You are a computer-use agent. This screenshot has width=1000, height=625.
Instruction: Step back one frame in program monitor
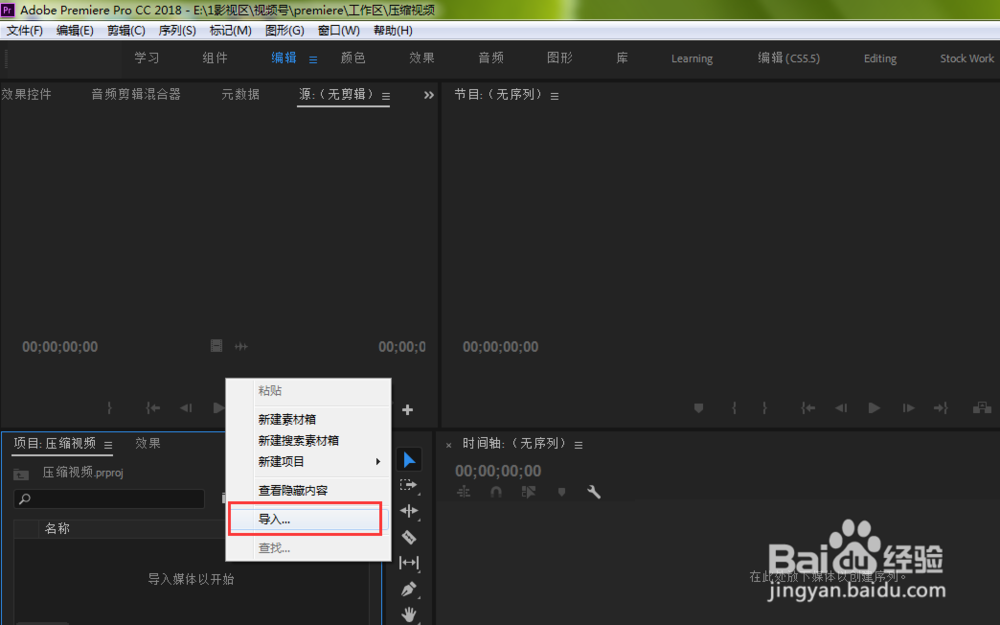841,408
